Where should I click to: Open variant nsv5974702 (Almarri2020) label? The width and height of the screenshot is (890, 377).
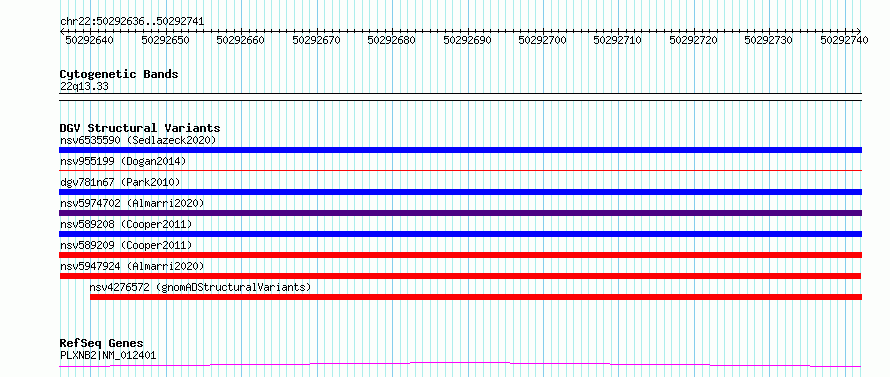click(x=132, y=203)
